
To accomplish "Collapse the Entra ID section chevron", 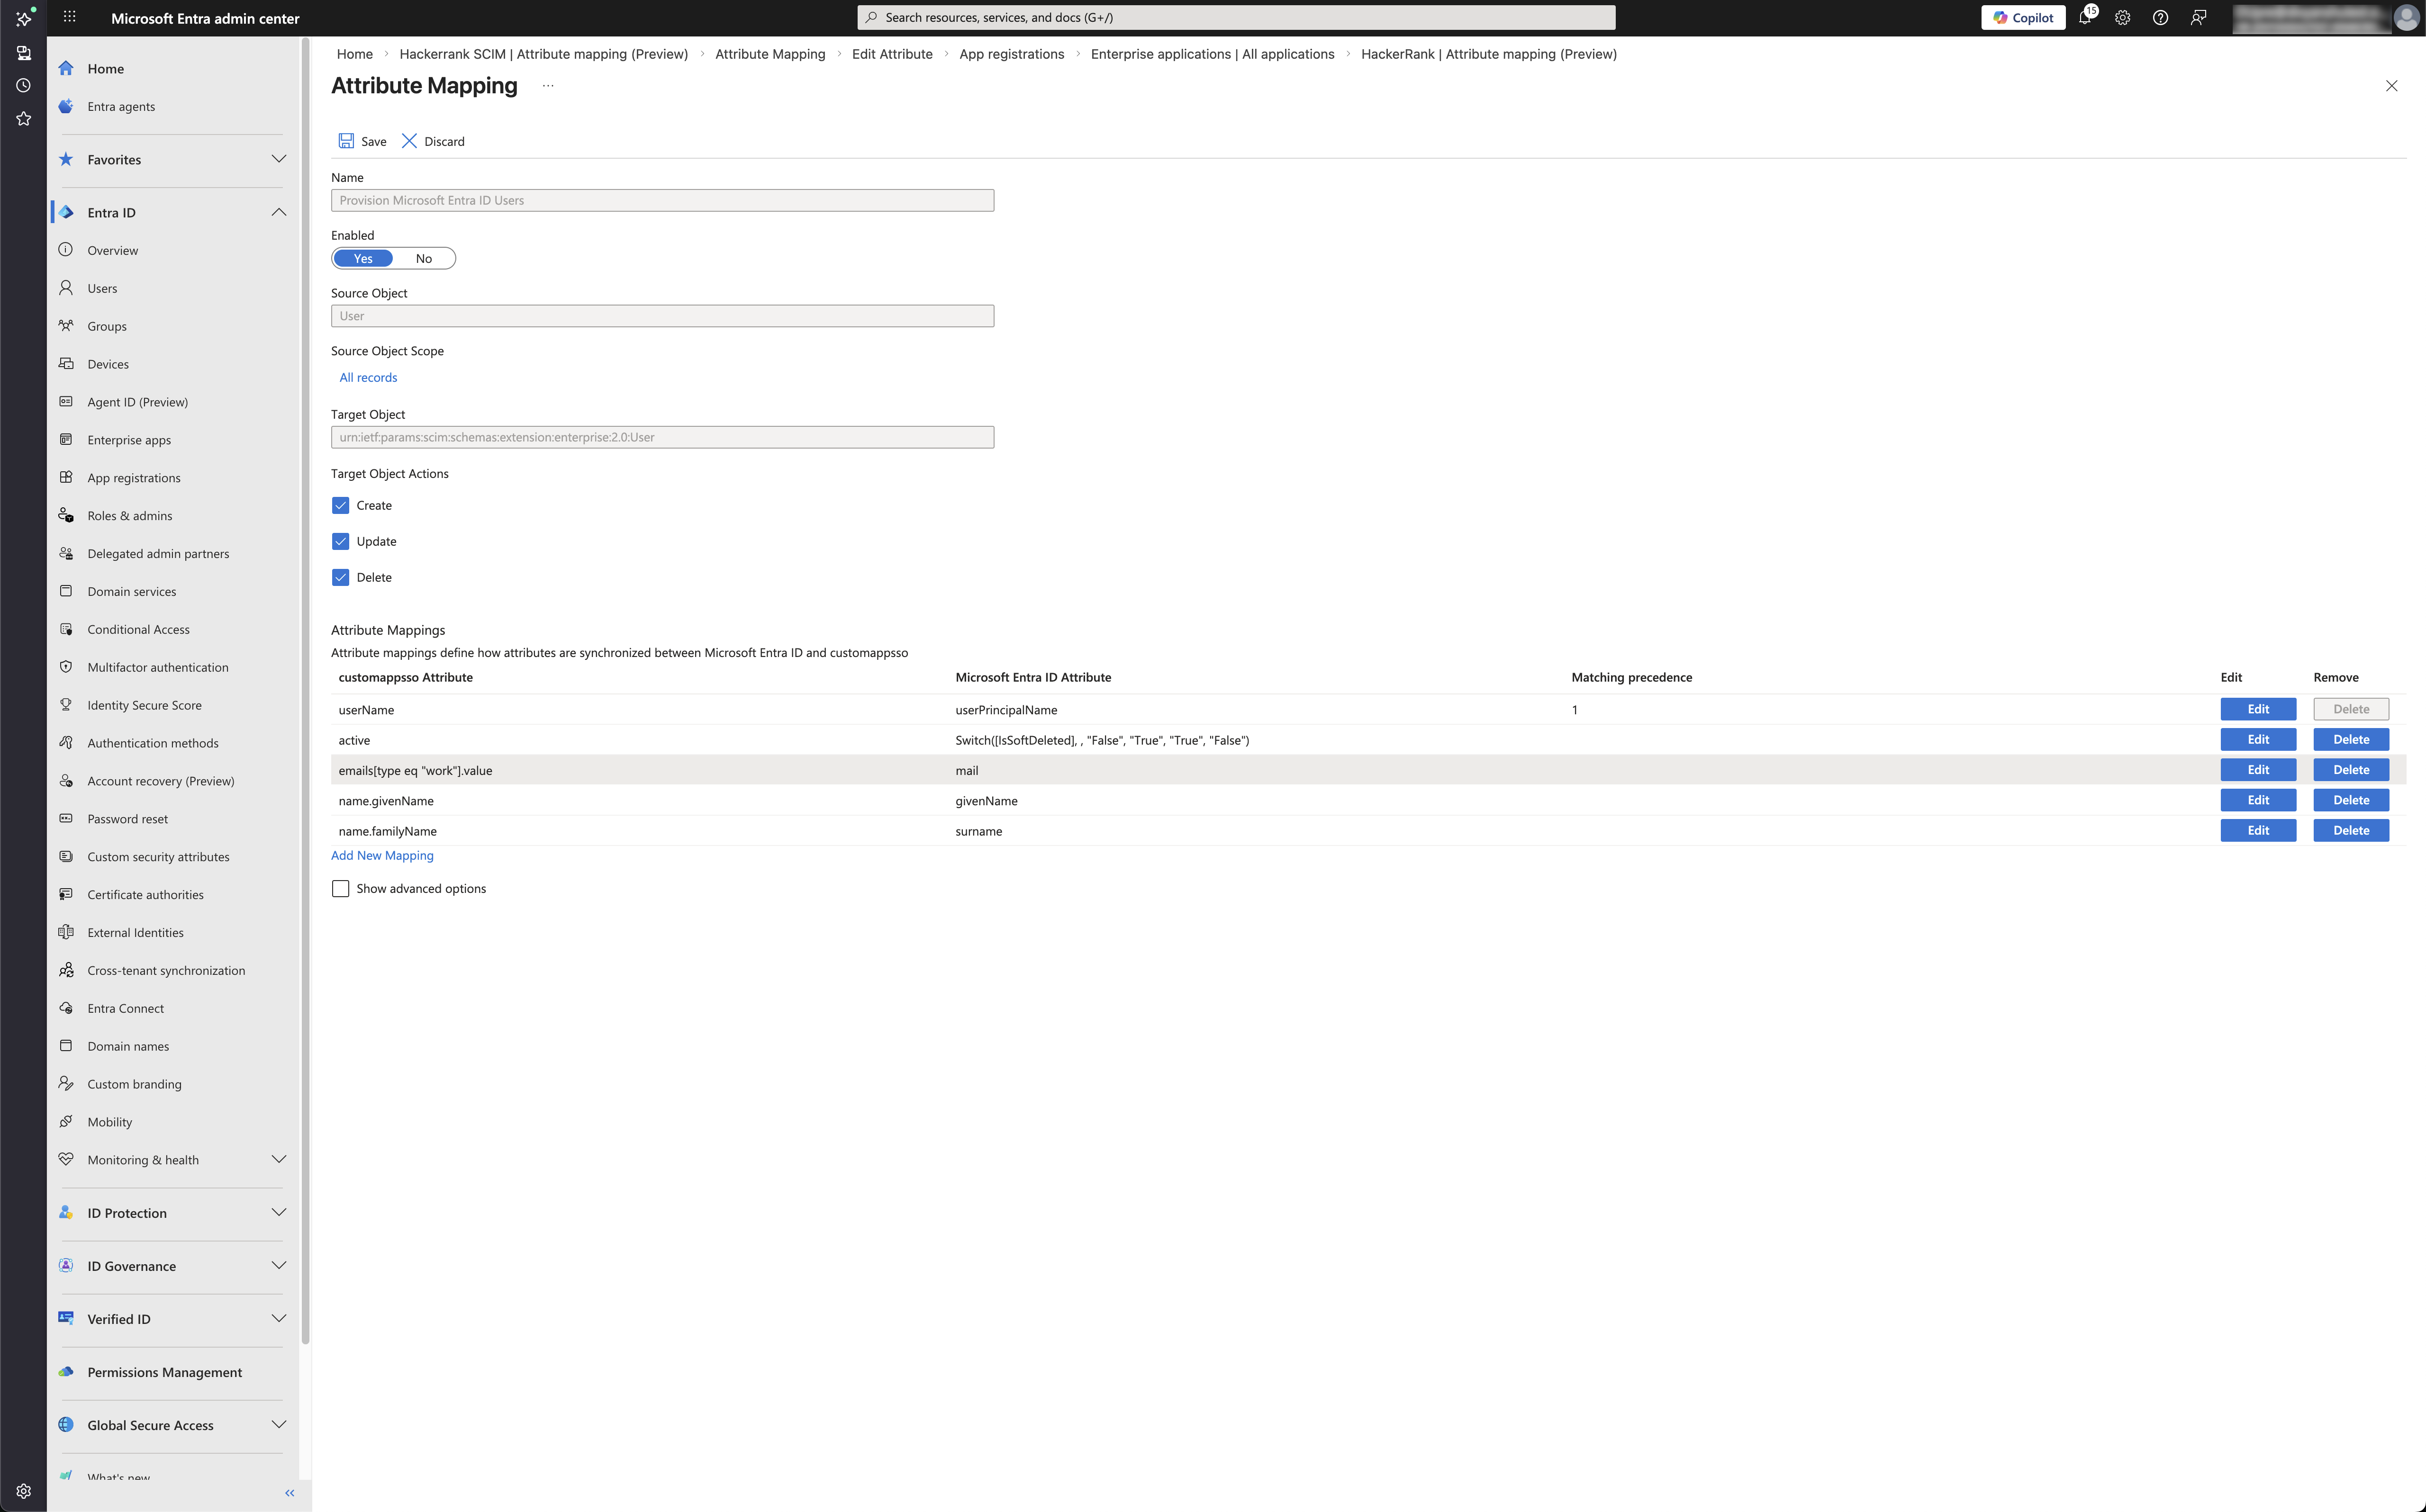I will coord(279,212).
